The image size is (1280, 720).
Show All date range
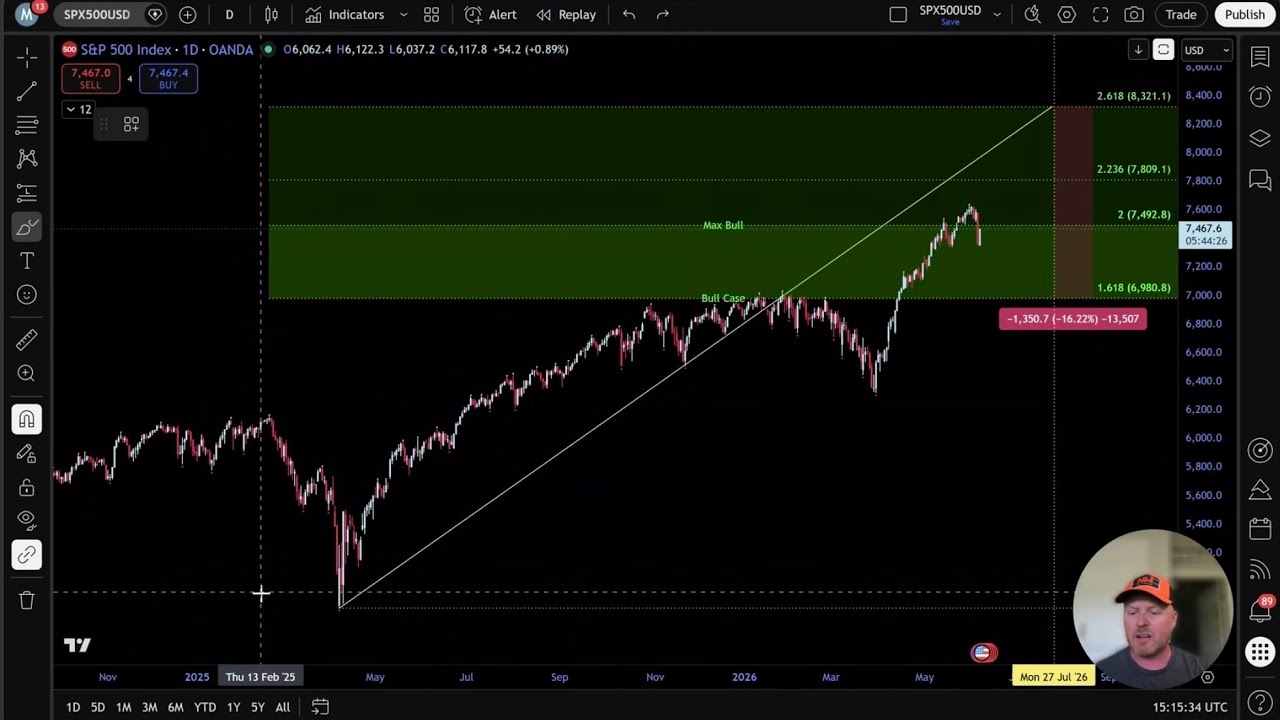pos(283,707)
